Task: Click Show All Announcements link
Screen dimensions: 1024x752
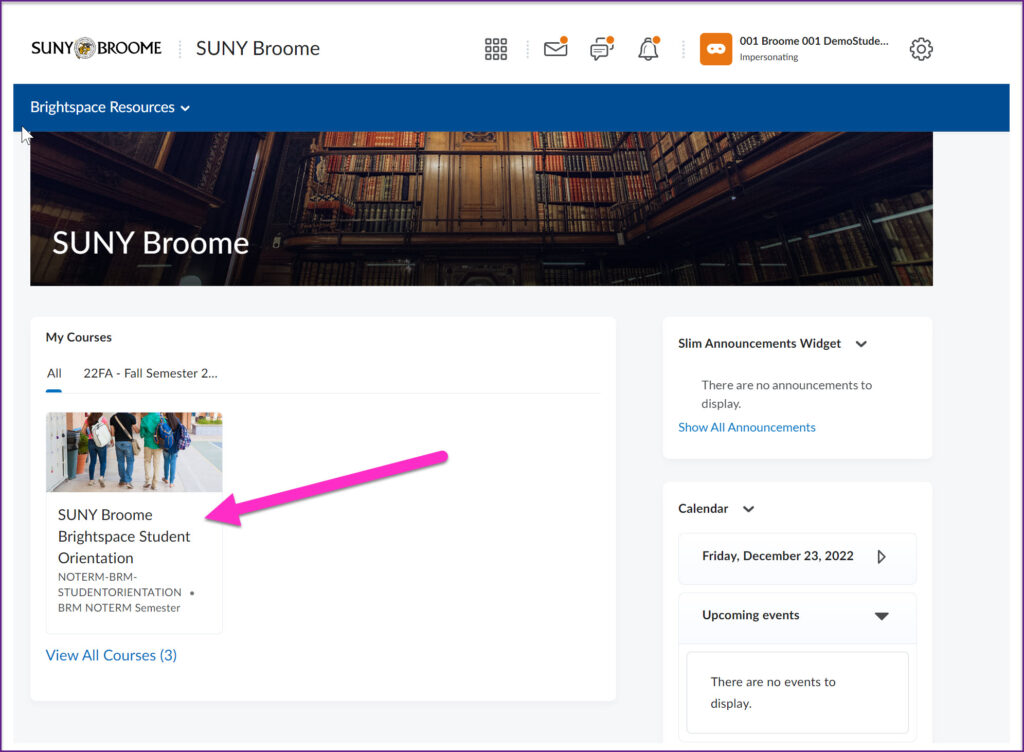Action: (746, 428)
